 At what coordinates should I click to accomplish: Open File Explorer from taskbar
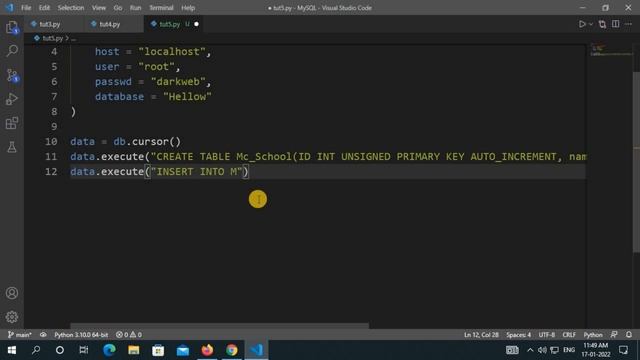tap(133, 350)
